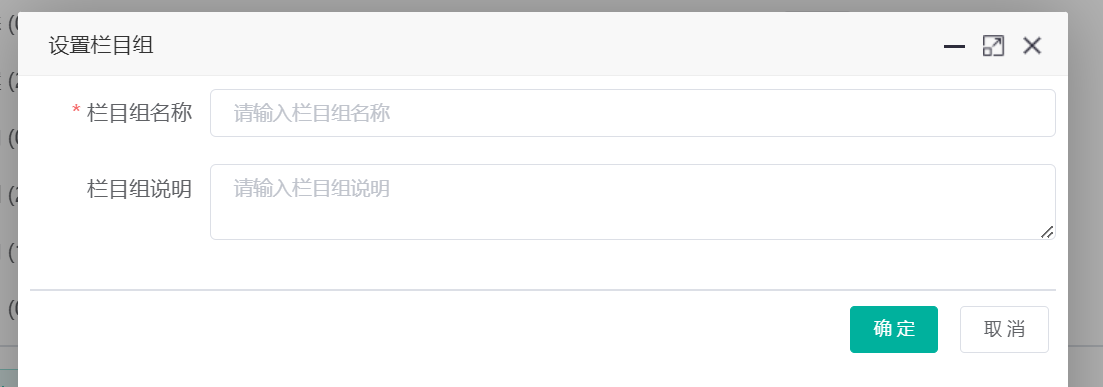Grab the textarea resize handle corner
The image size is (1103, 387).
[1047, 231]
